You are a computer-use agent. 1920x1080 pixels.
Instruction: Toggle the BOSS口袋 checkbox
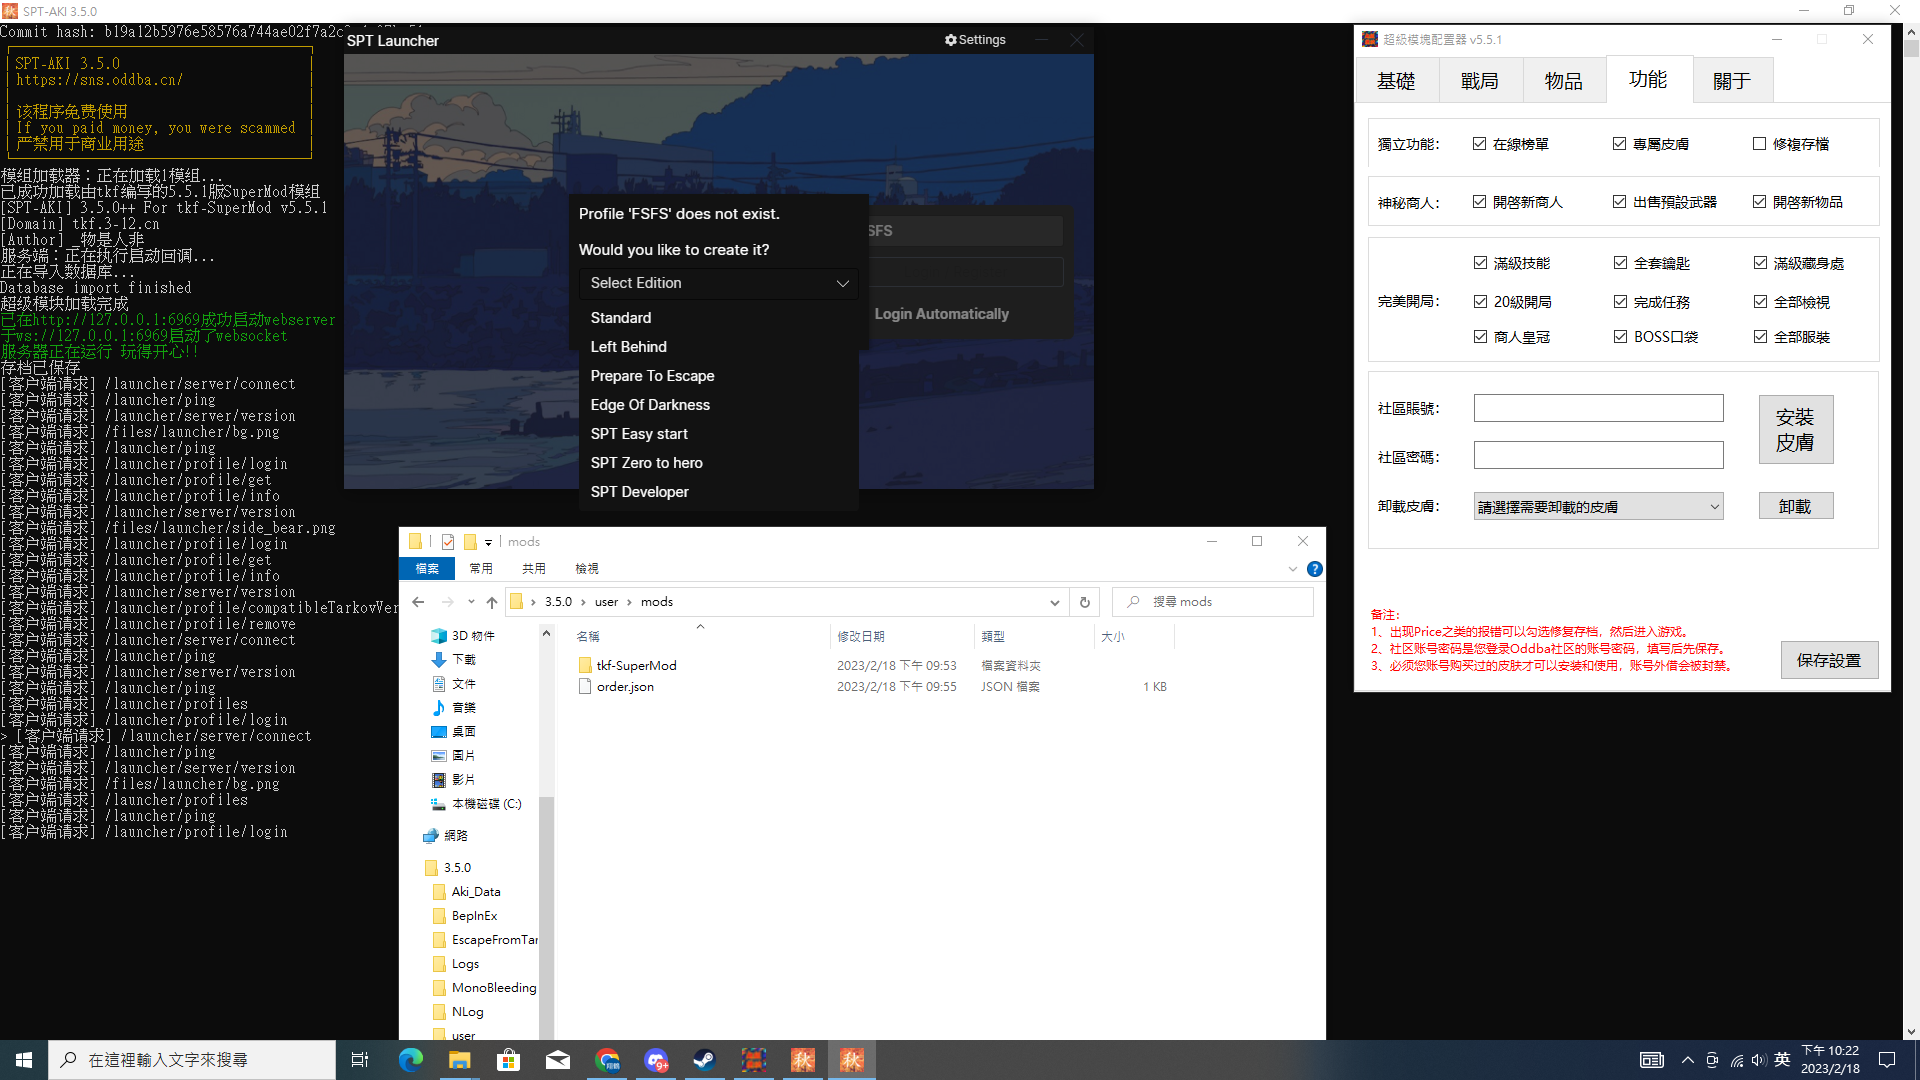(x=1620, y=337)
